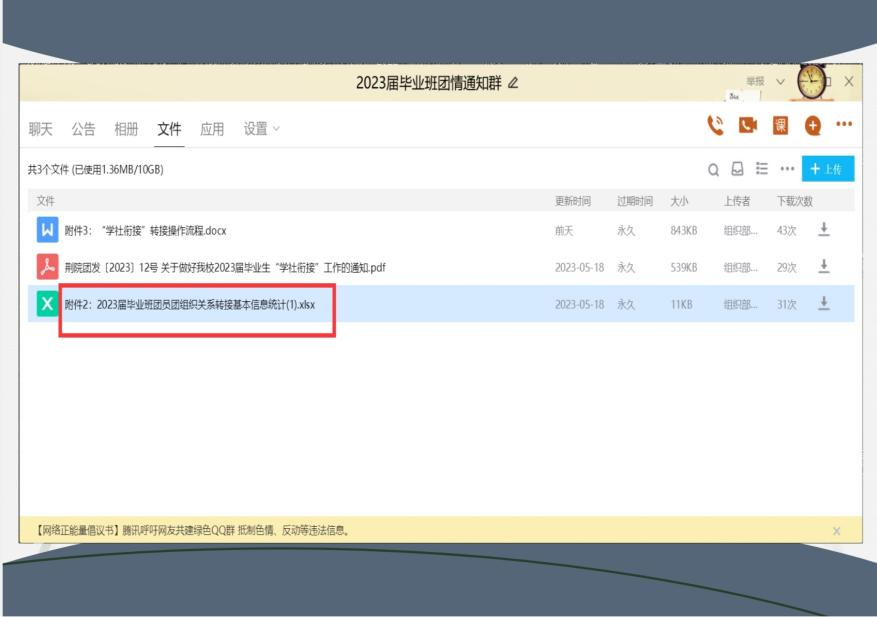This screenshot has height=617, width=877.
Task: Open the more options (...) menu in file toolbar
Action: (787, 169)
